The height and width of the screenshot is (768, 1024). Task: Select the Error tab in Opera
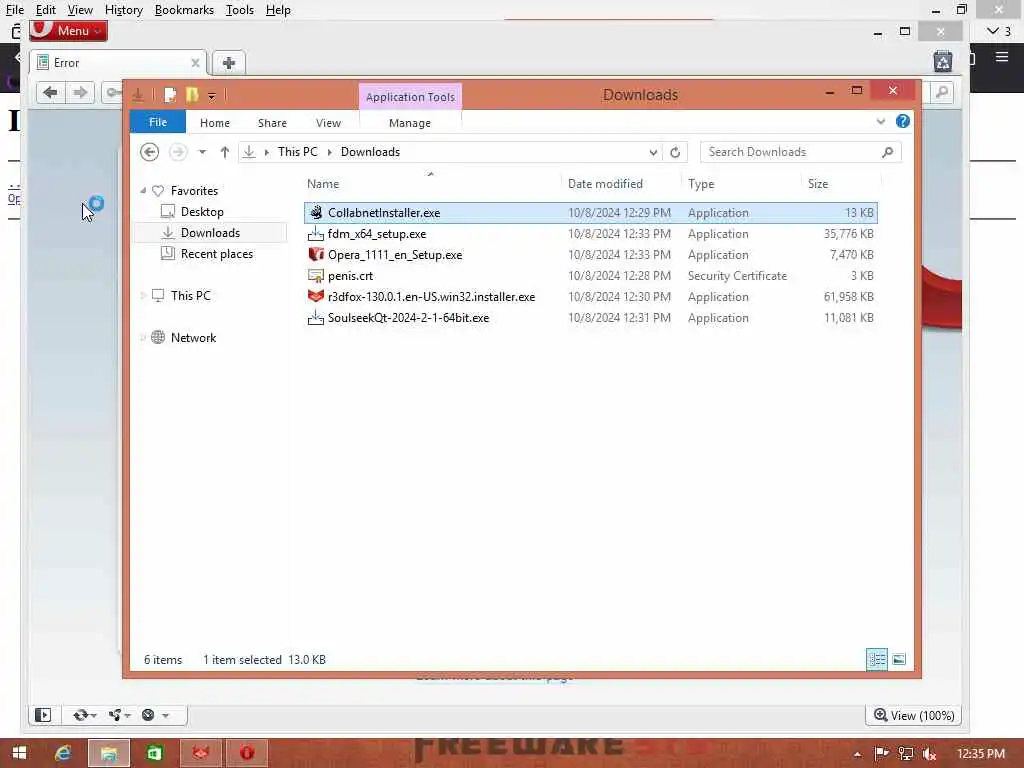(x=118, y=63)
